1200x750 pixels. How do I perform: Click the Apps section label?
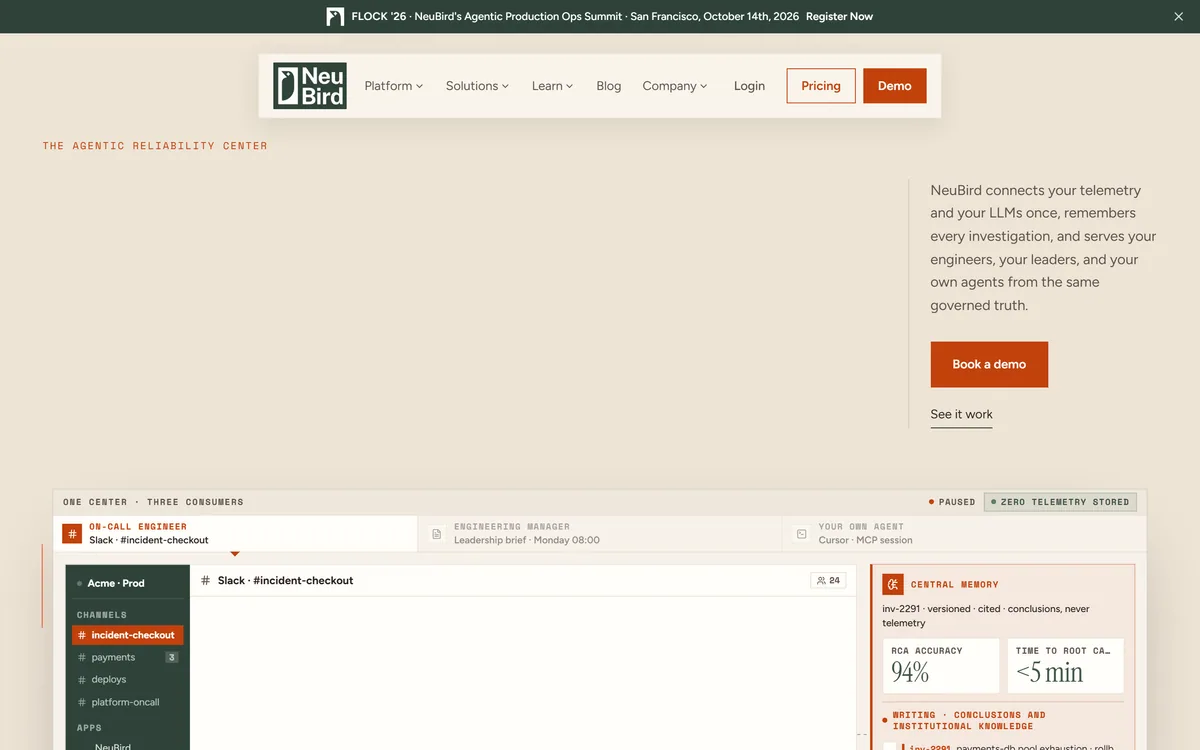[89, 728]
